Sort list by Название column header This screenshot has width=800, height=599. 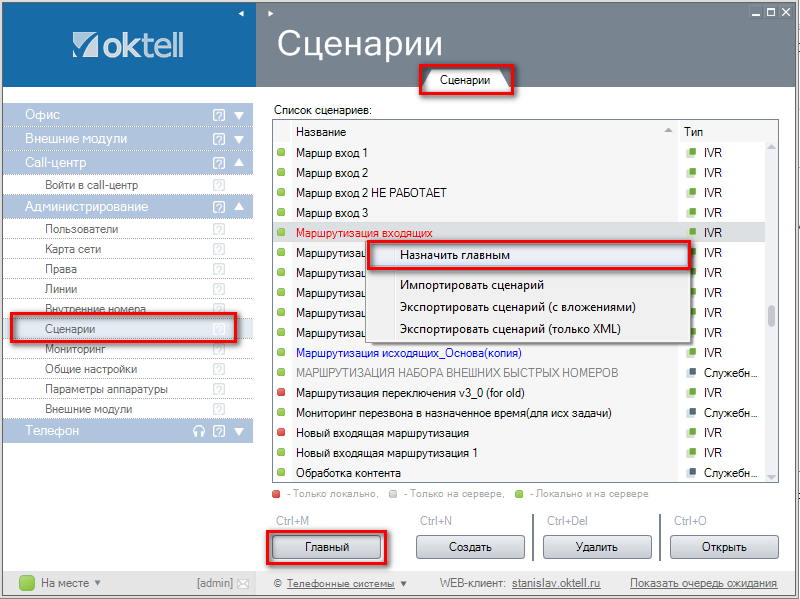tap(480, 131)
